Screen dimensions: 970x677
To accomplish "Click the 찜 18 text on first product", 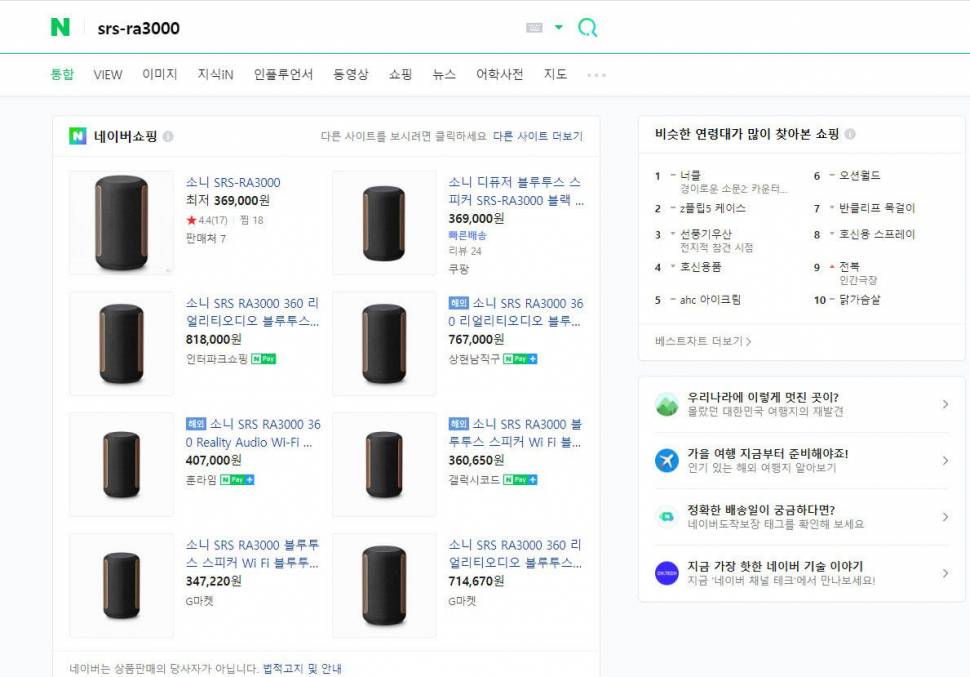I will (252, 220).
